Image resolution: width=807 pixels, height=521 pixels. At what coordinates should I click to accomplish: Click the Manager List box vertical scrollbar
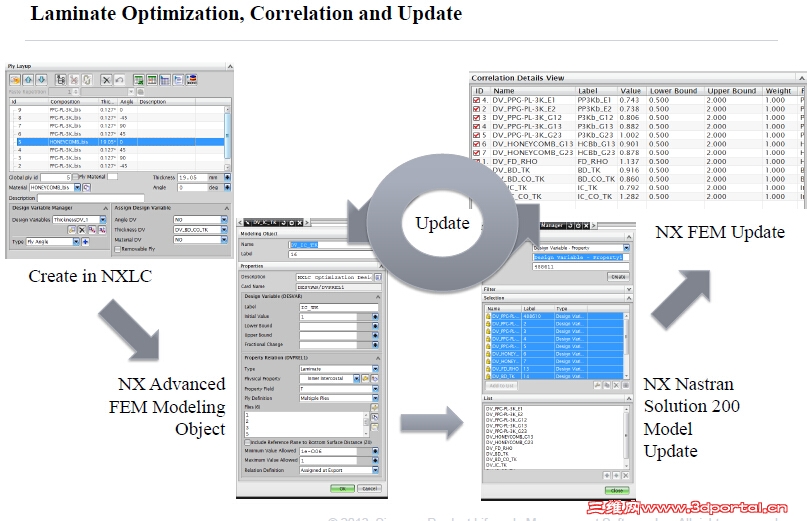pos(626,437)
